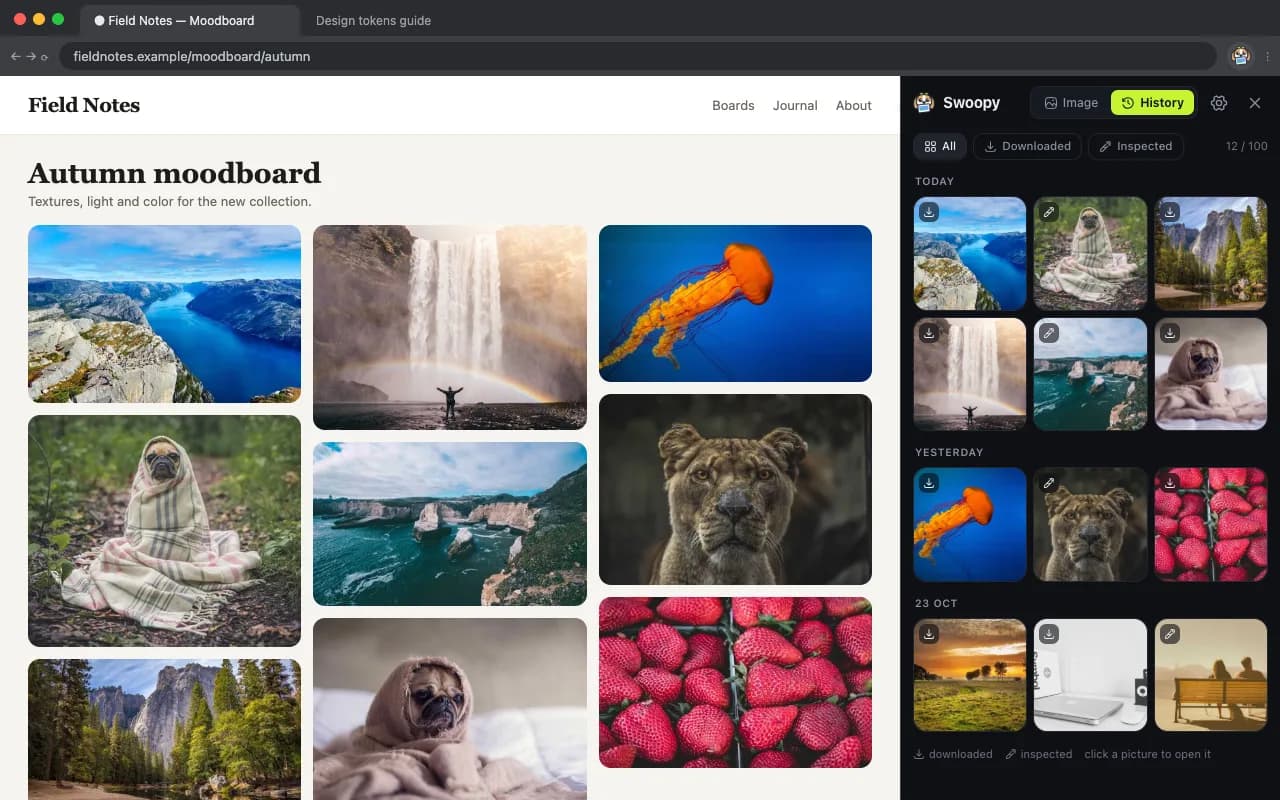
Task: Click the browser forward arrow
Action: (x=30, y=57)
